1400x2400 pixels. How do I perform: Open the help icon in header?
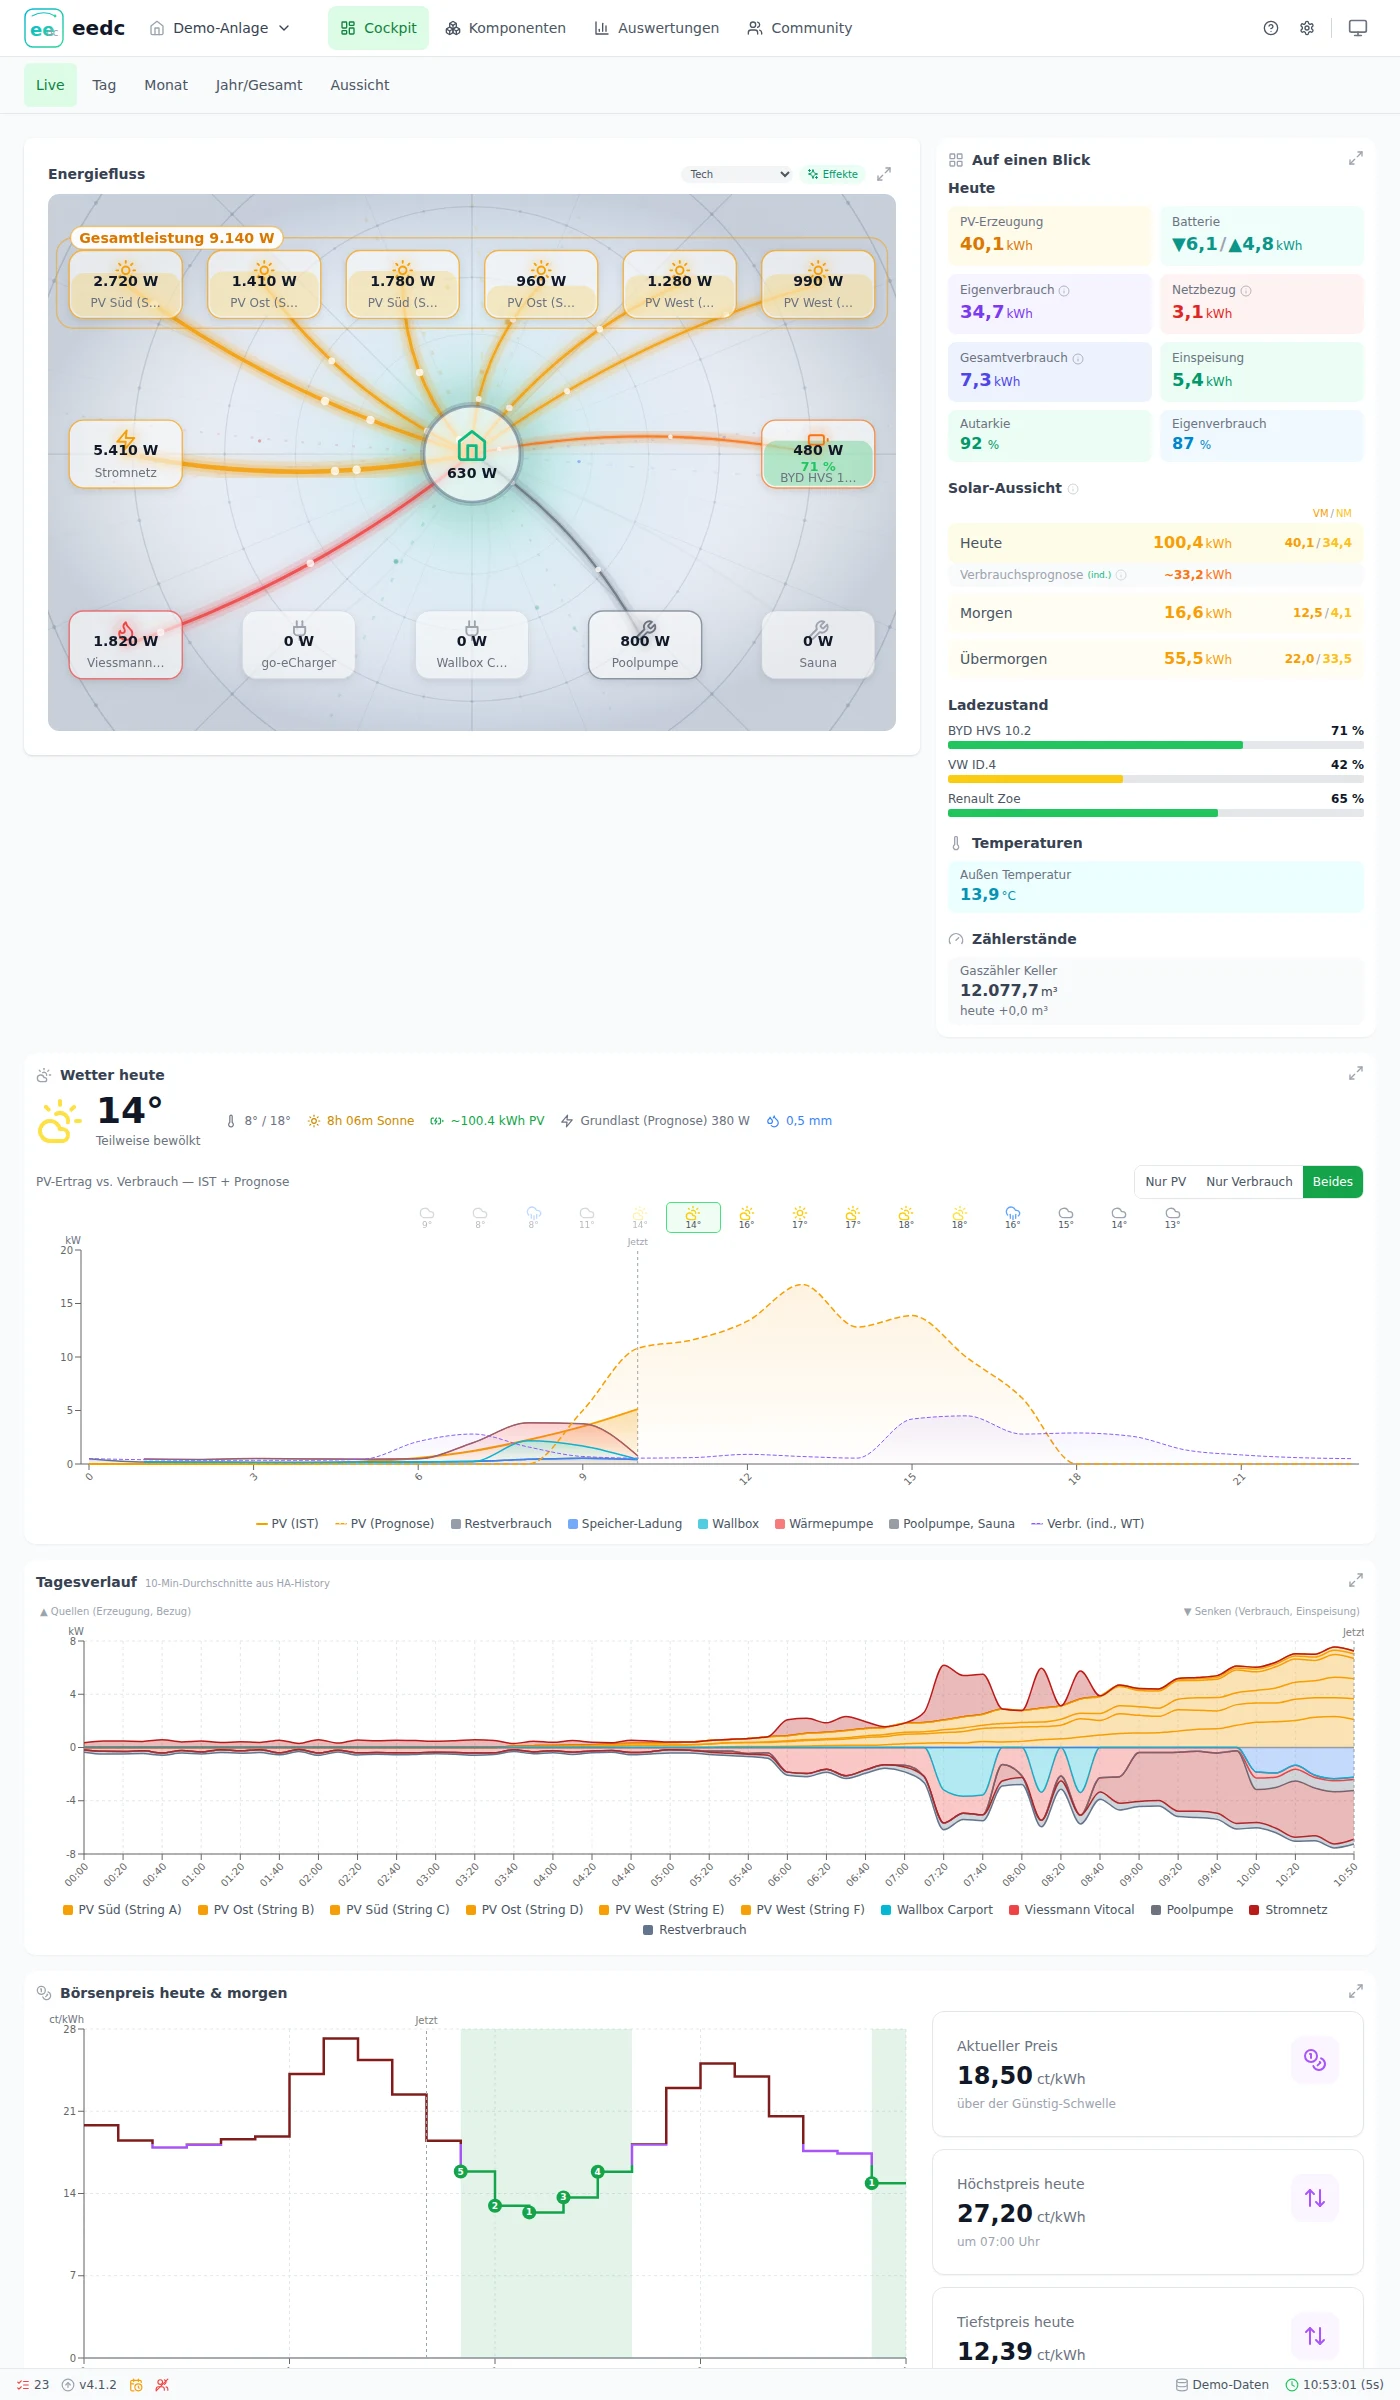(1271, 28)
